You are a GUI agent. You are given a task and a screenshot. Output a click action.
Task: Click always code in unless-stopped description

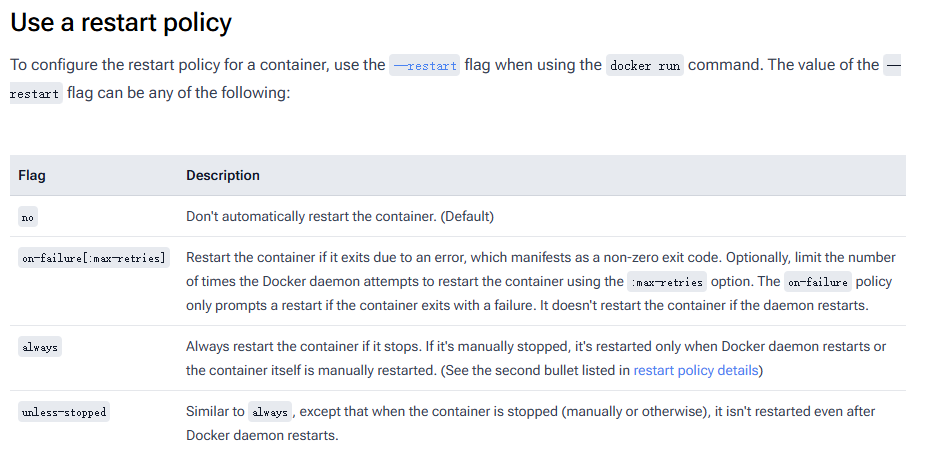point(269,412)
